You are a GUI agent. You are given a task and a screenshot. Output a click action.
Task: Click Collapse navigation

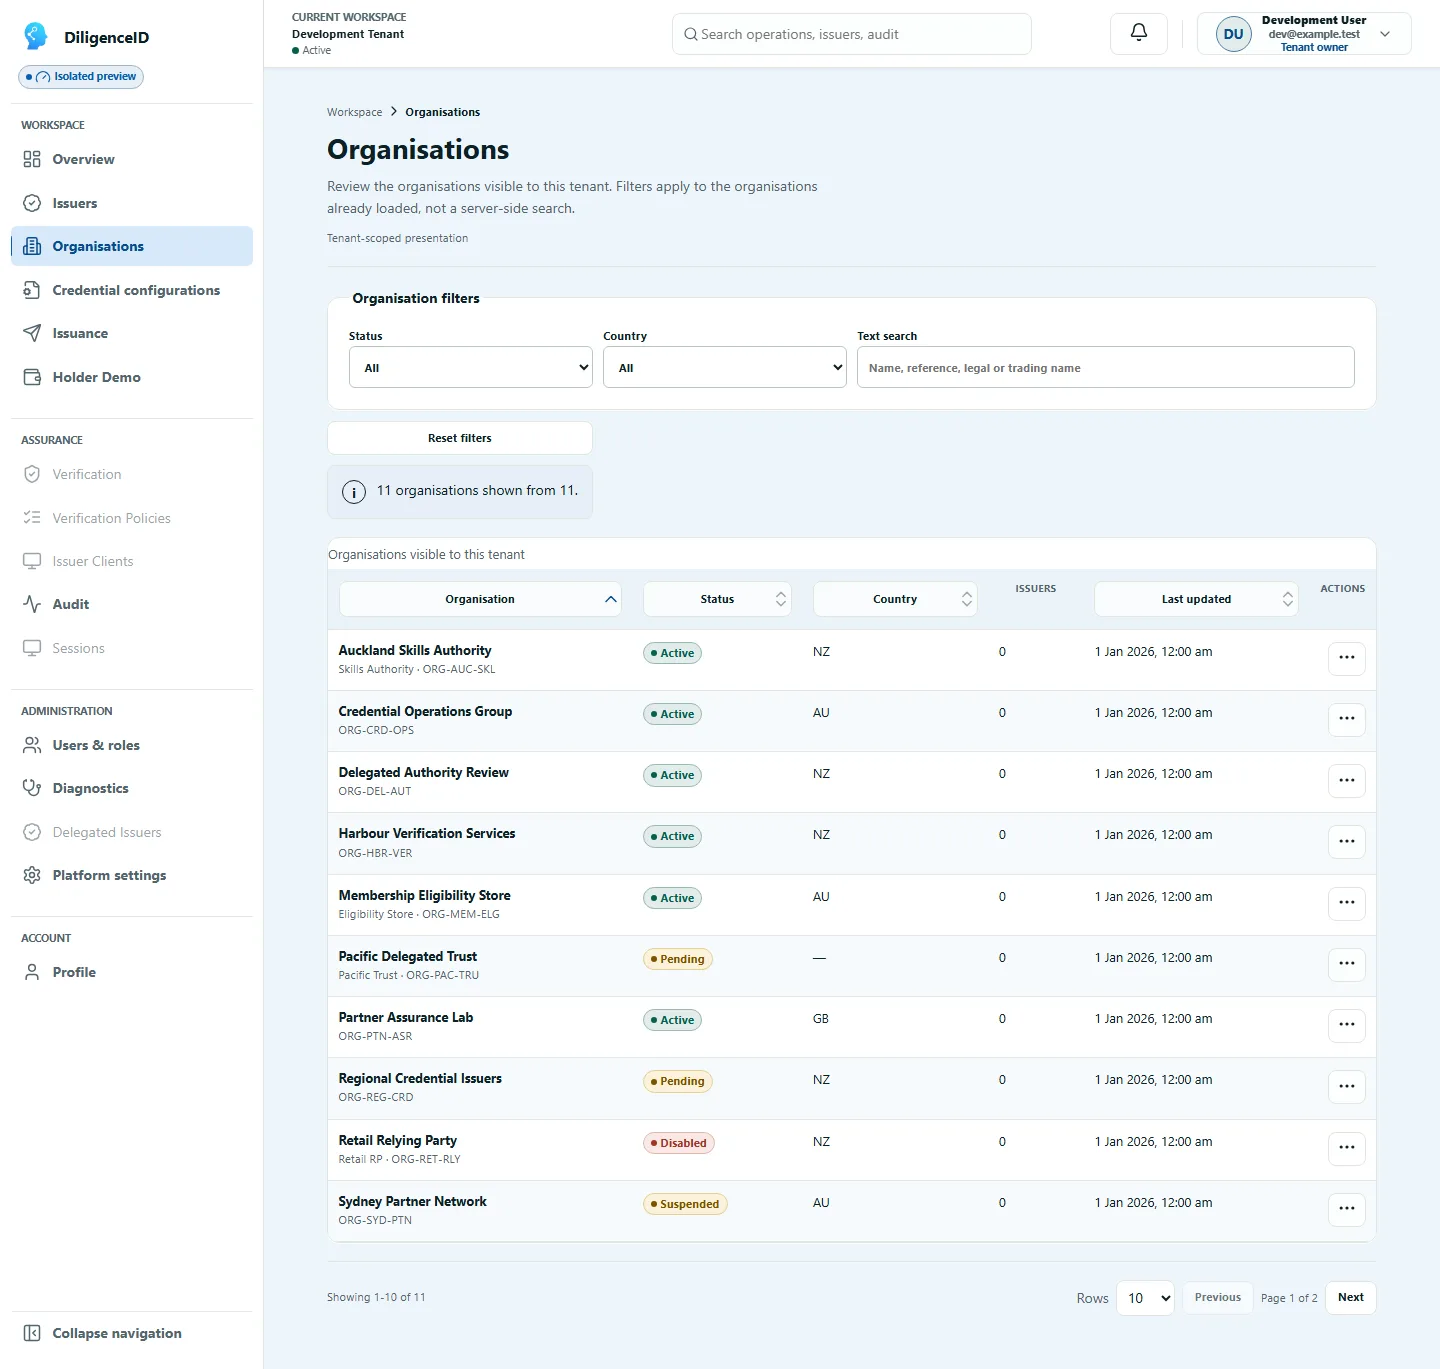pyautogui.click(x=132, y=1333)
